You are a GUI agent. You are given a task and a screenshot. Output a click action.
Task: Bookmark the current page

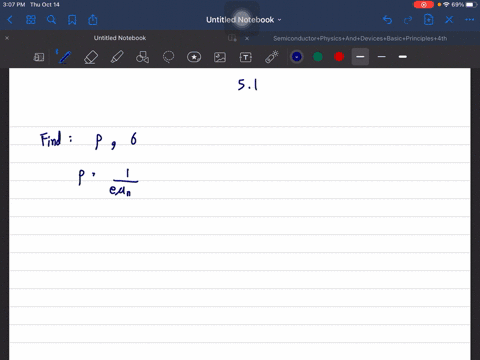pyautogui.click(x=72, y=20)
